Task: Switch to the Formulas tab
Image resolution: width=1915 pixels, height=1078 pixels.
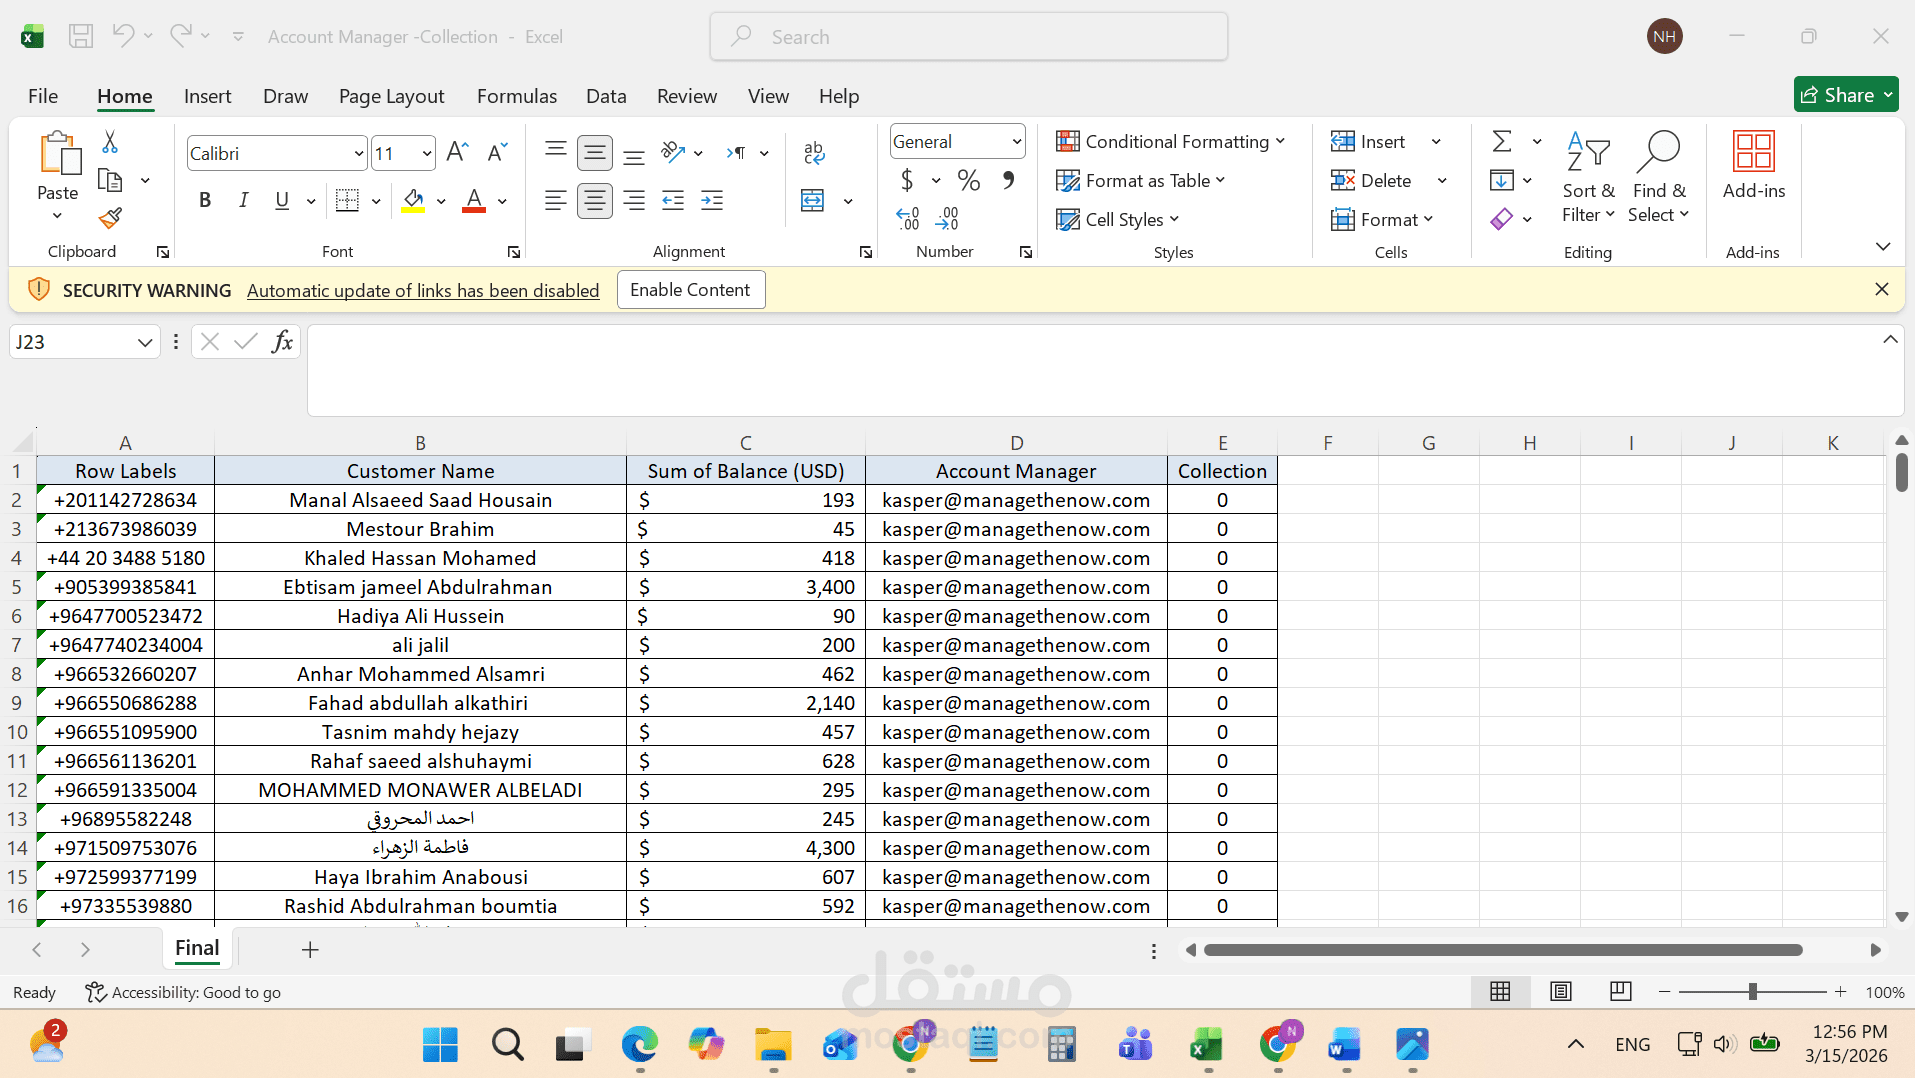Action: point(517,96)
